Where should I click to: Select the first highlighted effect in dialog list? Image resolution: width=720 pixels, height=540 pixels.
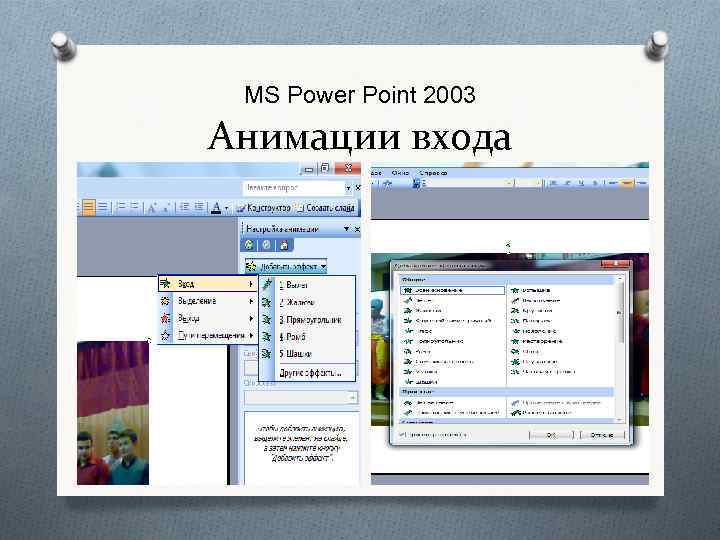pyautogui.click(x=453, y=290)
